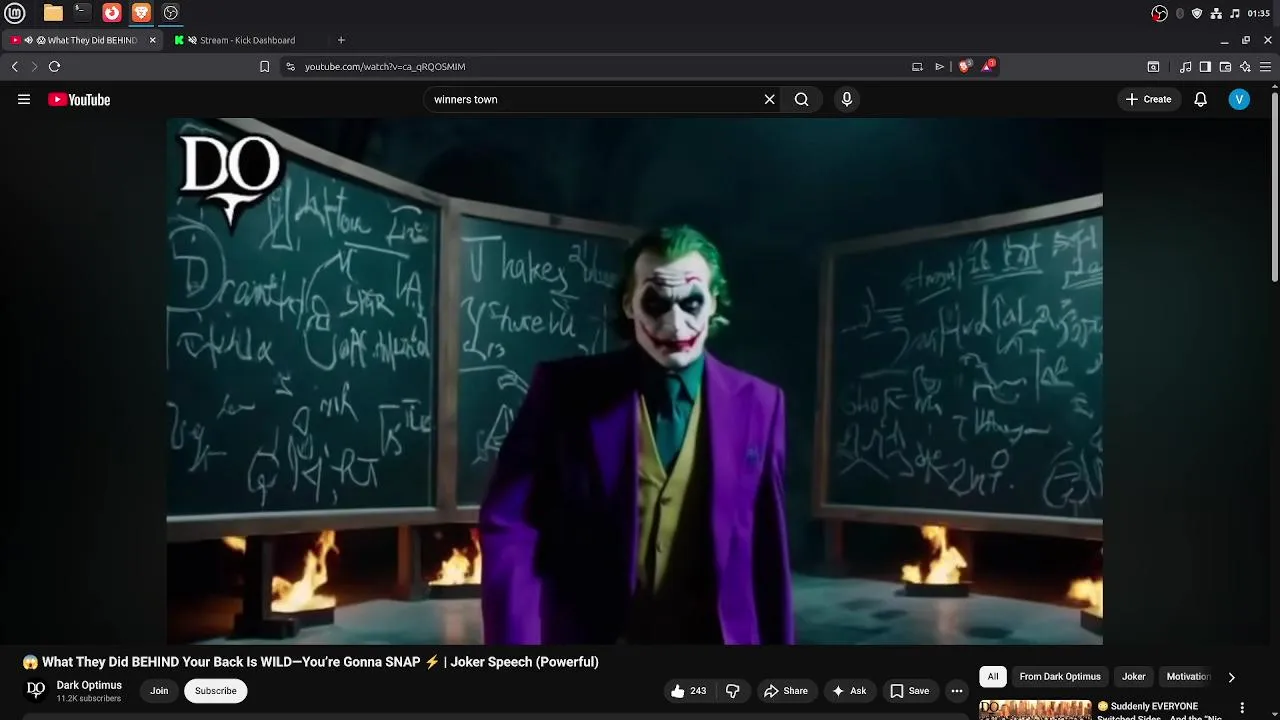
Task: Open the Linux Mint start menu
Action: (14, 13)
